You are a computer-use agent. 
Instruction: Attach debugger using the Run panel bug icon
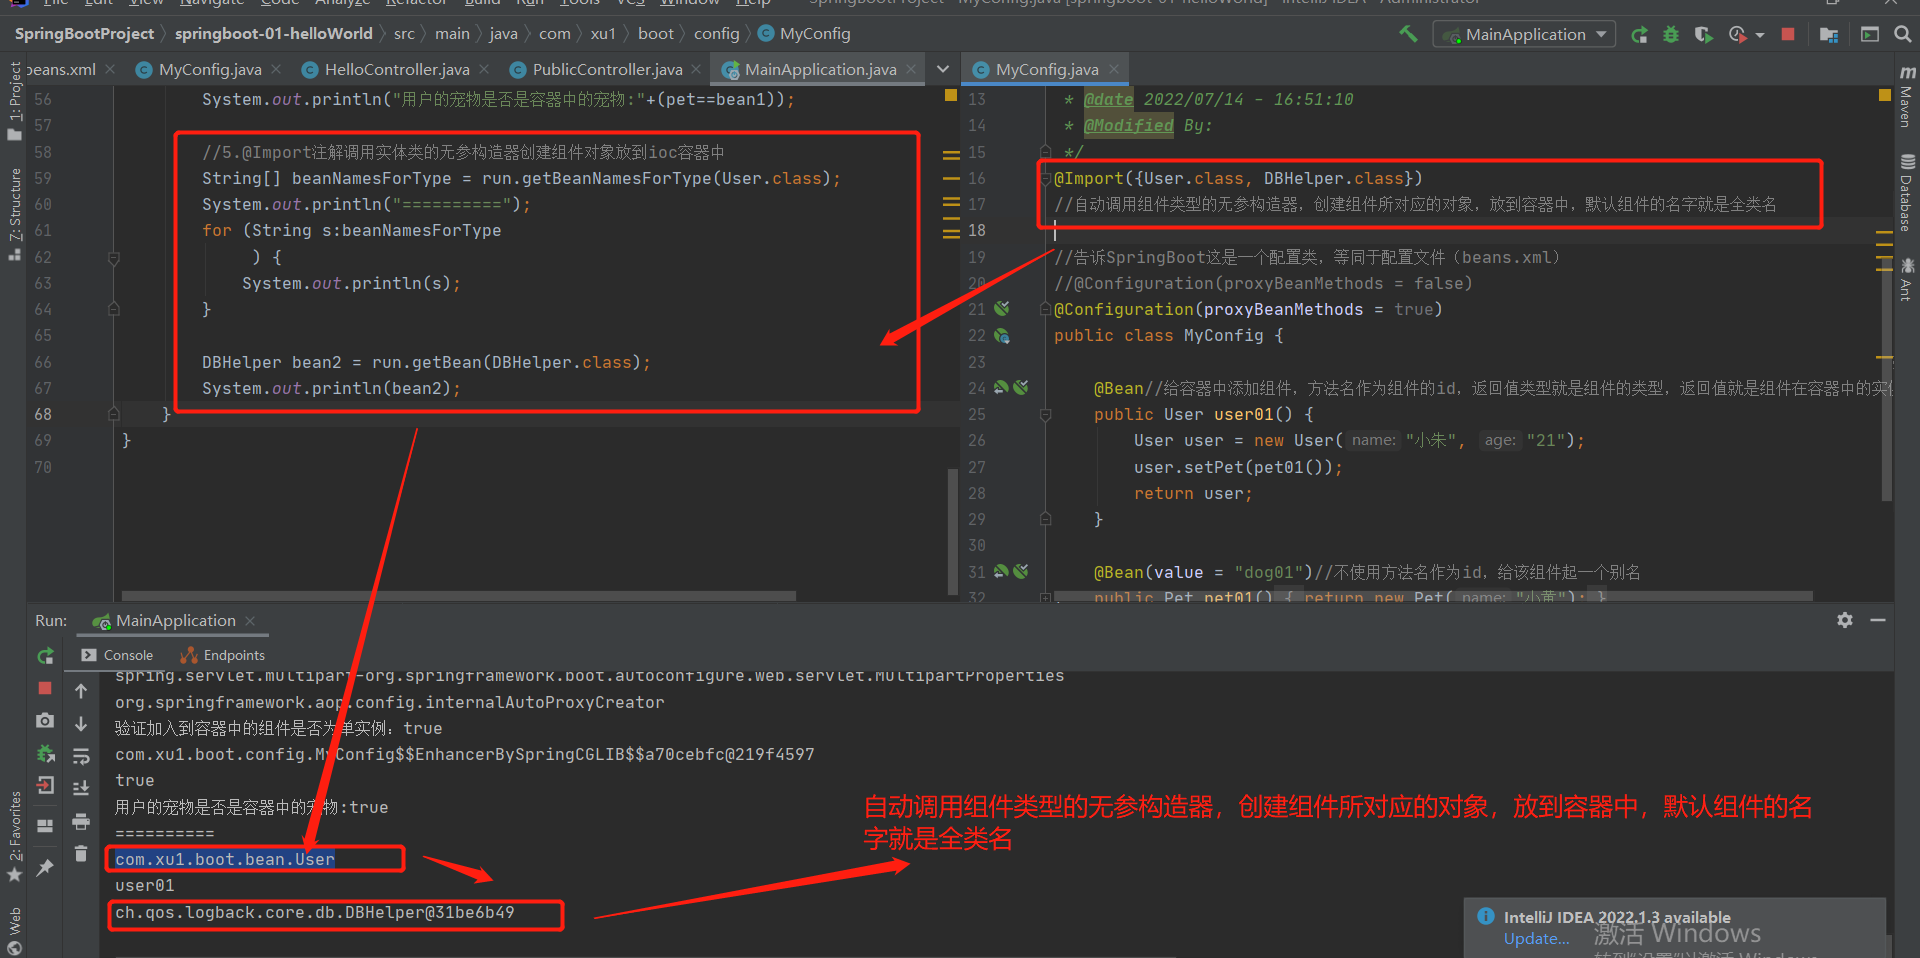[x=45, y=753]
